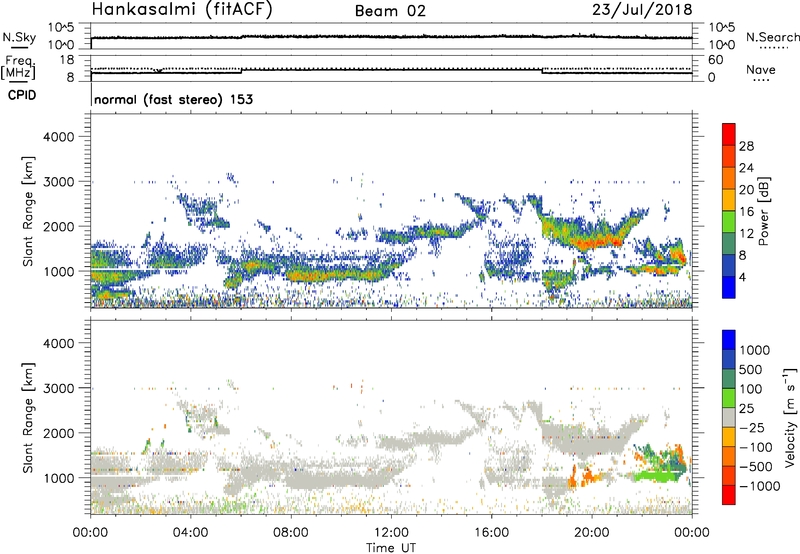Image resolution: width=800 pixels, height=554 pixels.
Task: Click the right 10^0 noise axis label
Action: tap(721, 45)
